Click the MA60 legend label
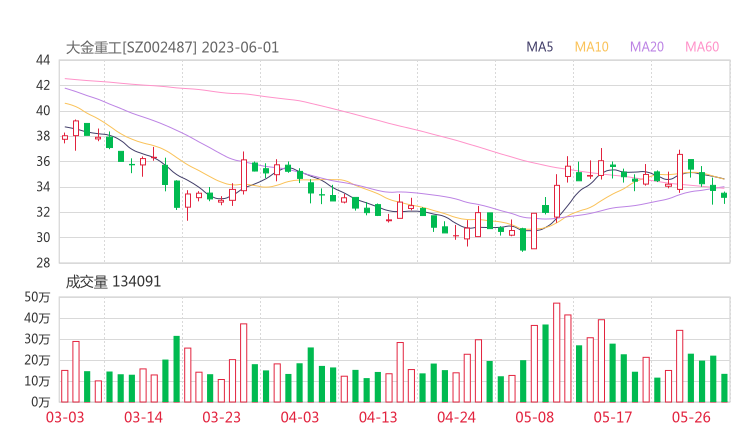The image size is (740, 440). [x=702, y=47]
